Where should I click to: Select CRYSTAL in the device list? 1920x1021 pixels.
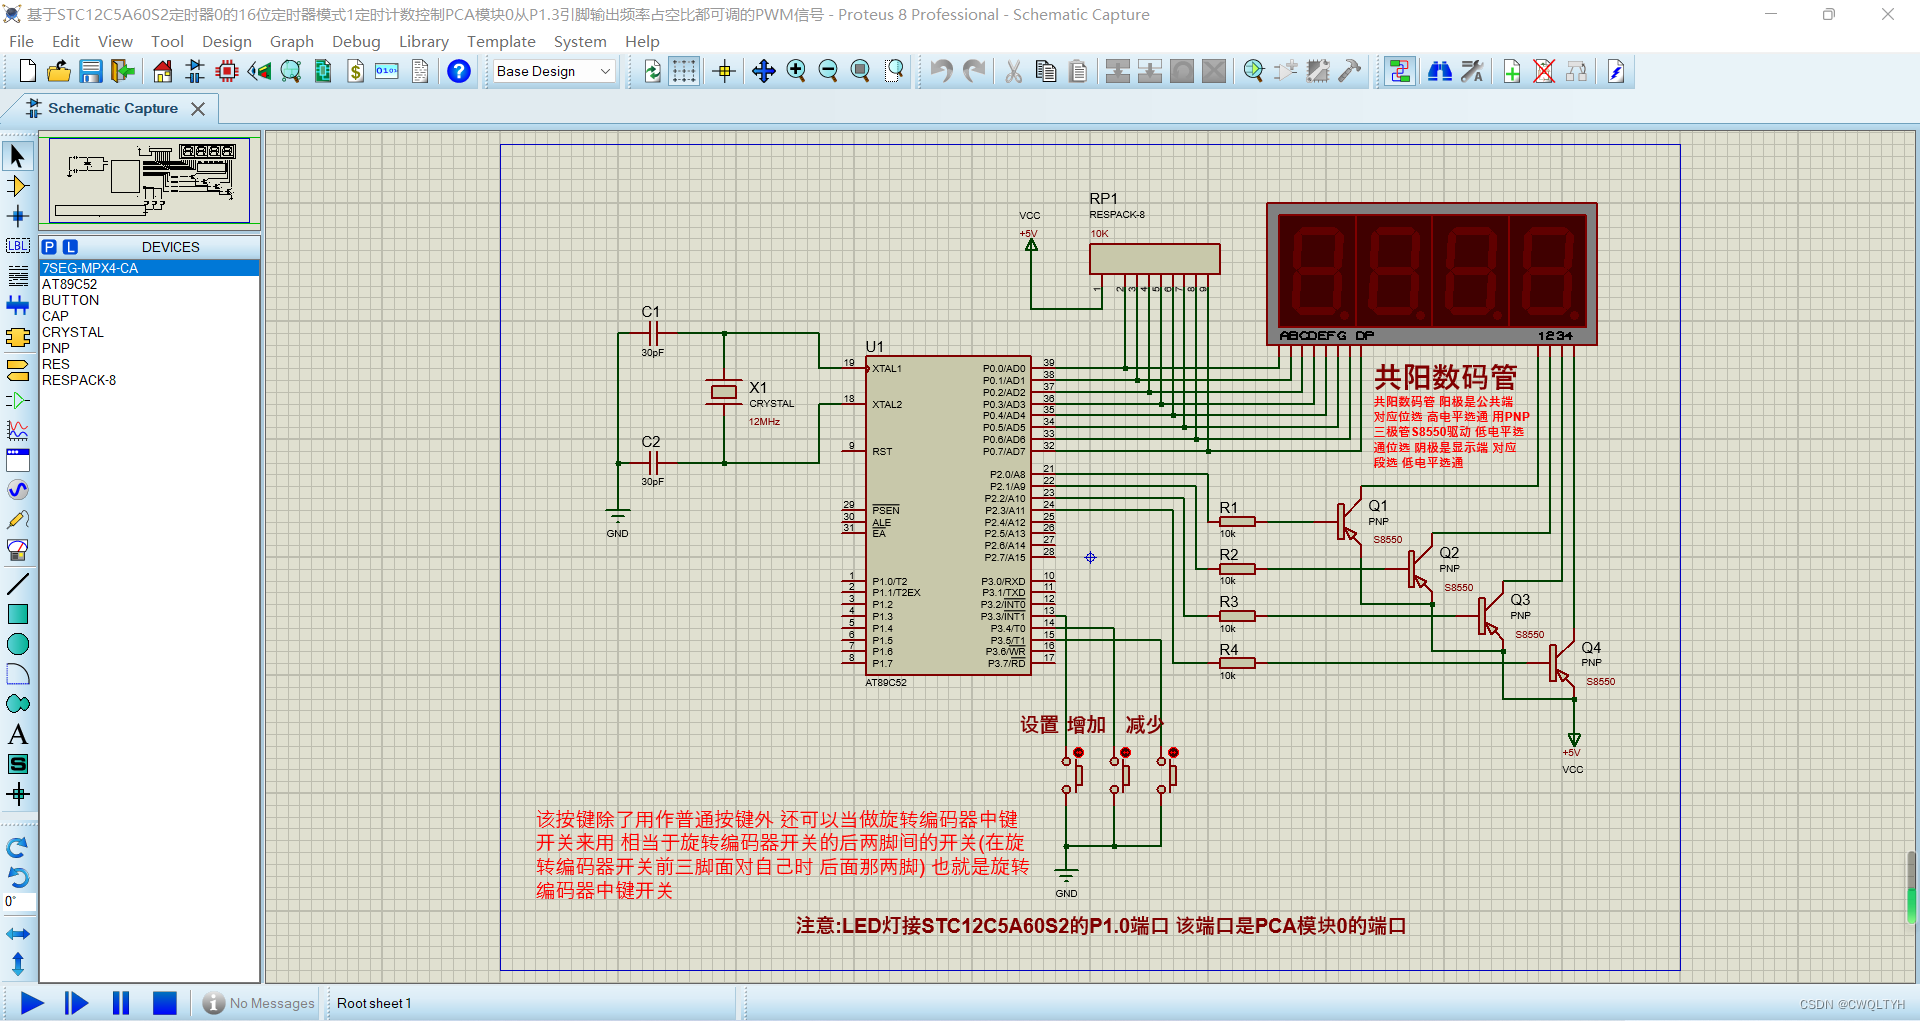point(149,332)
